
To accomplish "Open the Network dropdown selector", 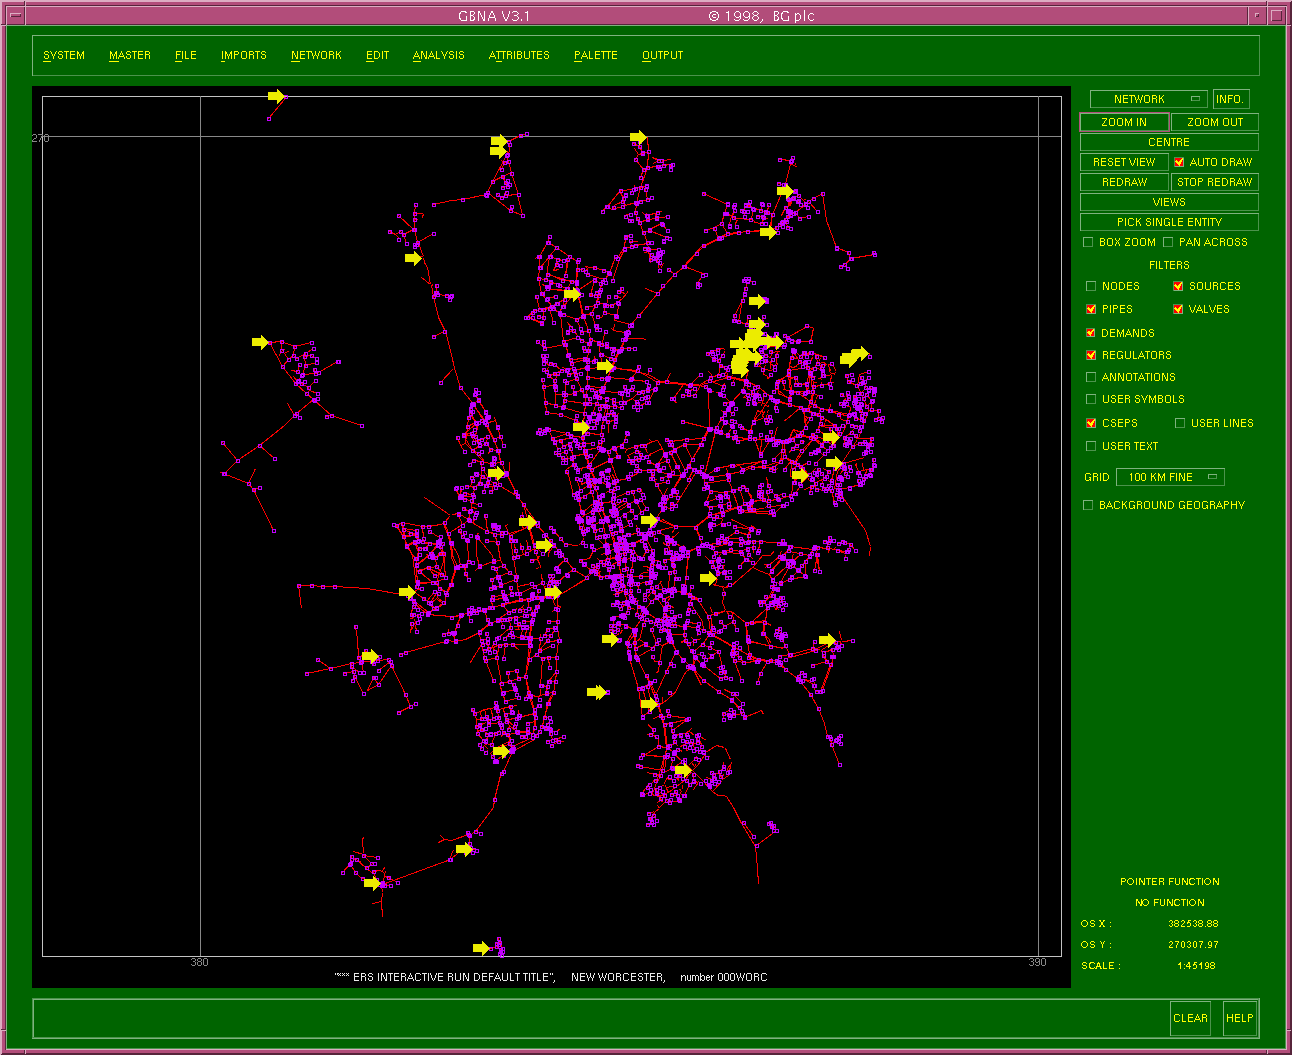I will [x=1148, y=99].
